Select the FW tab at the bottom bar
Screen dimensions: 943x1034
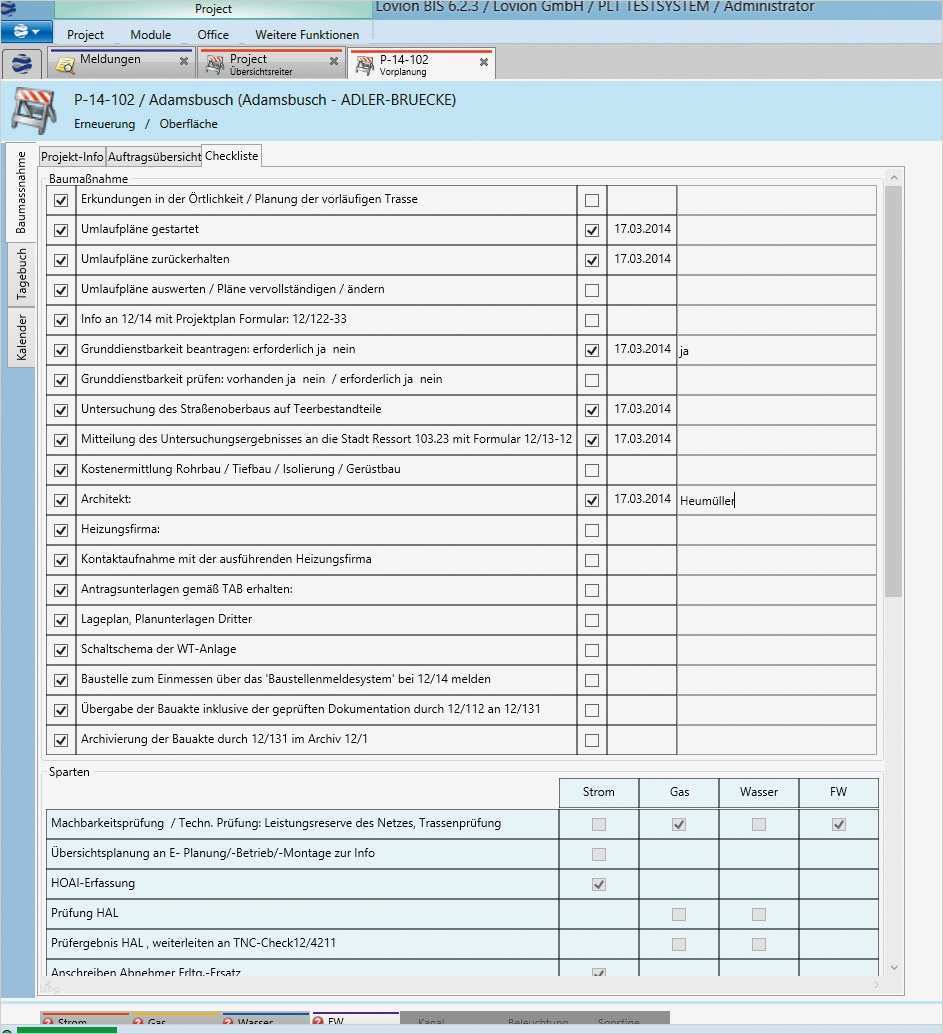tap(354, 1019)
